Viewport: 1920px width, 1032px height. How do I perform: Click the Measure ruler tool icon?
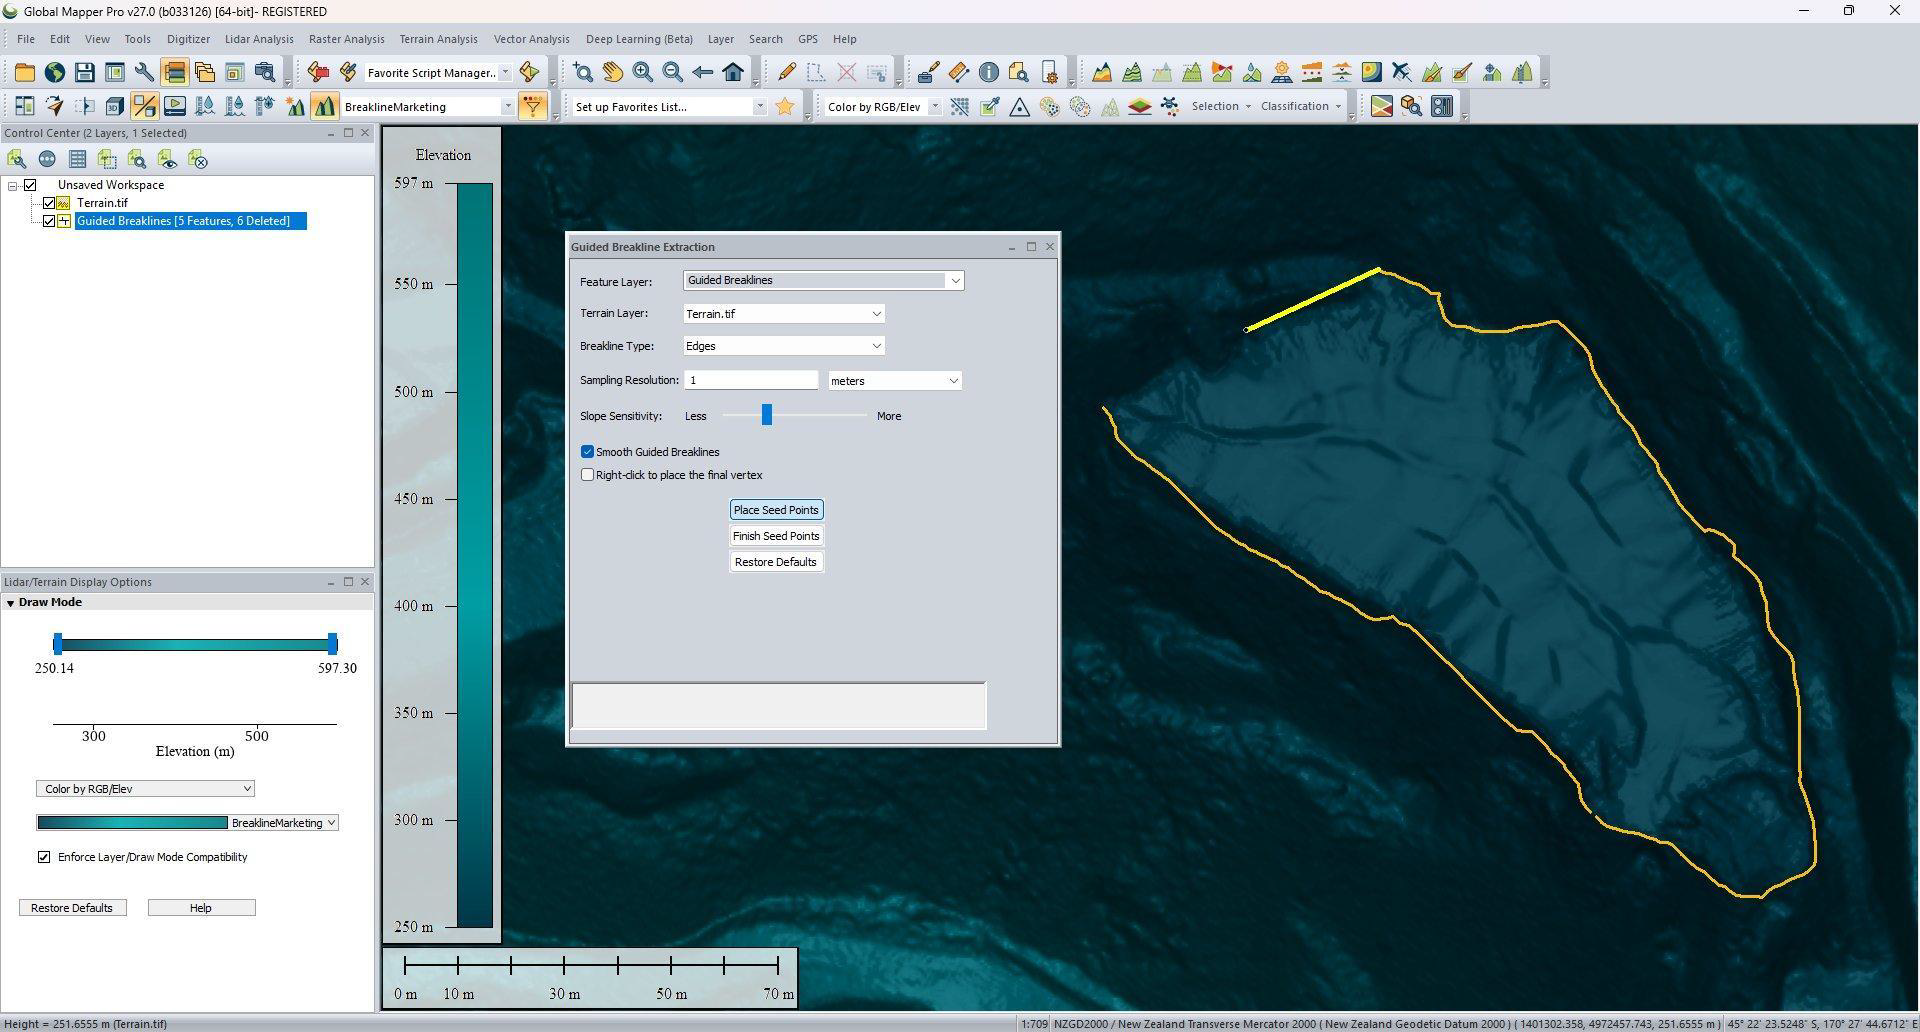[958, 72]
